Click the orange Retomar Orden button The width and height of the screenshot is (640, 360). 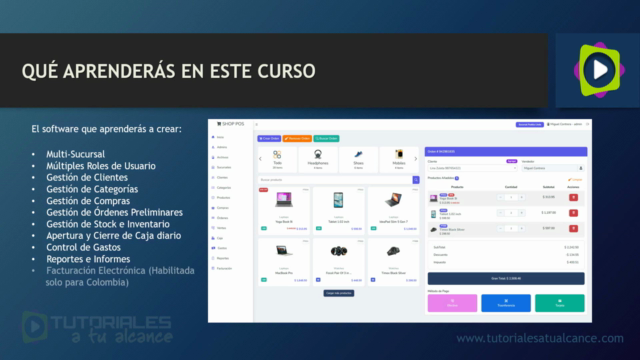297,139
